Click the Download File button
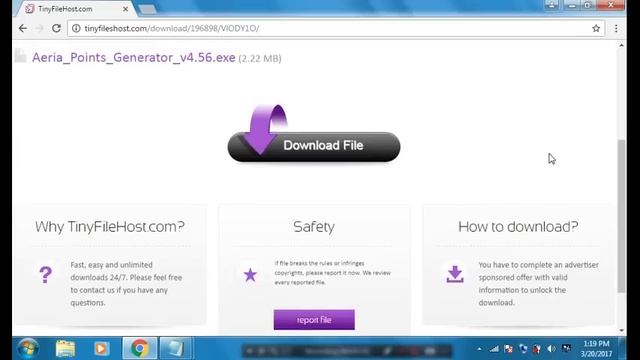Image resolution: width=640 pixels, height=360 pixels. (x=313, y=146)
